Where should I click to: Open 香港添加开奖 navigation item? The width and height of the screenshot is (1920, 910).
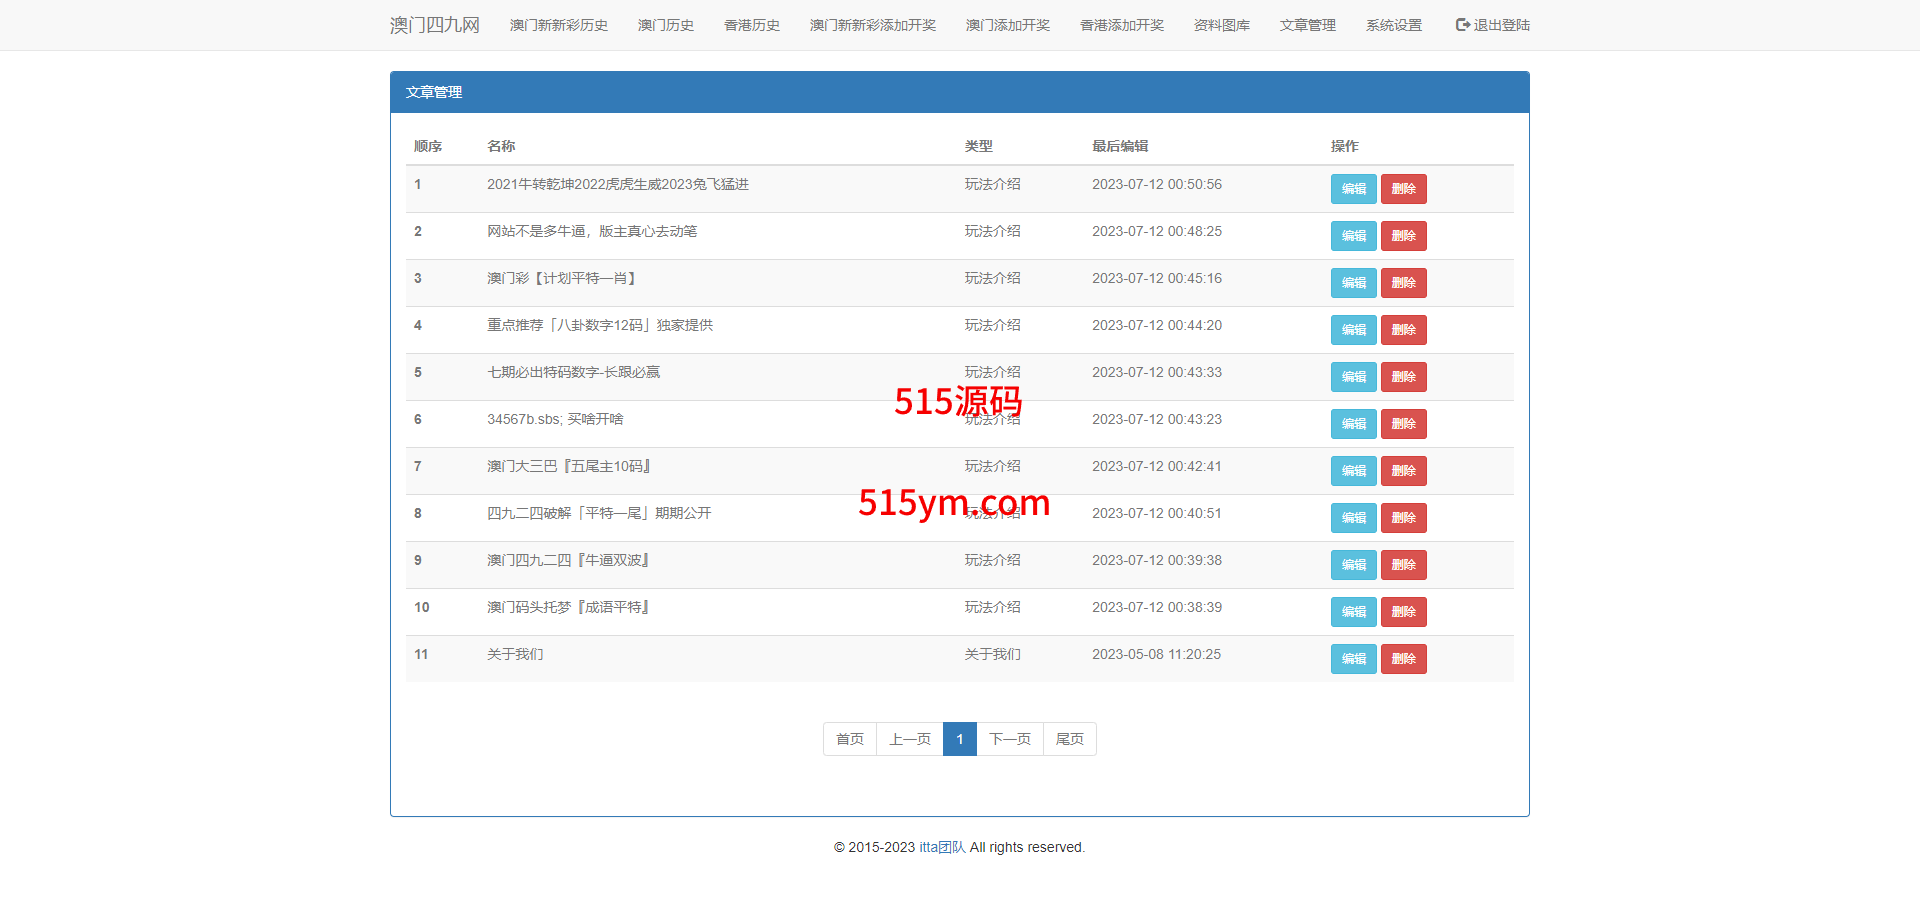tap(1121, 25)
